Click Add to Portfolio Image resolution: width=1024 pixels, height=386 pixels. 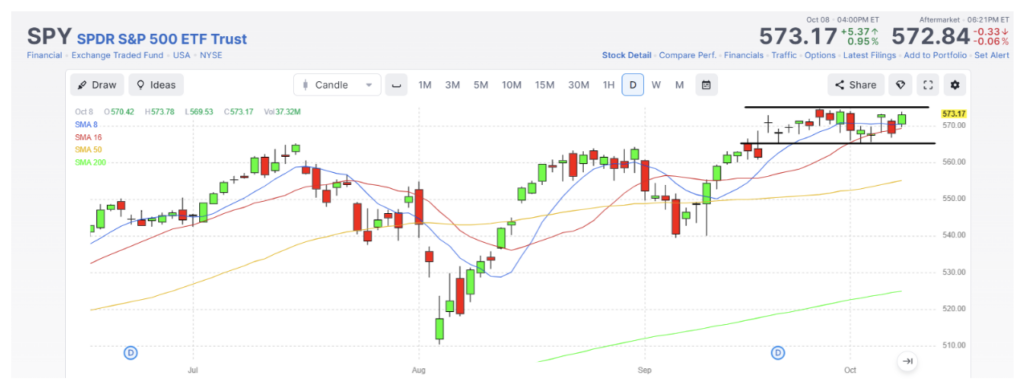(x=935, y=56)
